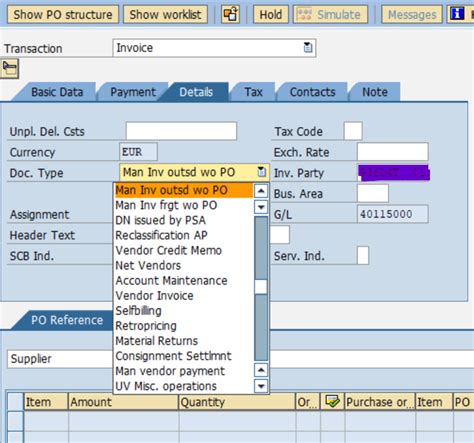This screenshot has width=474, height=443.
Task: Click the Amount column header
Action: (x=123, y=402)
